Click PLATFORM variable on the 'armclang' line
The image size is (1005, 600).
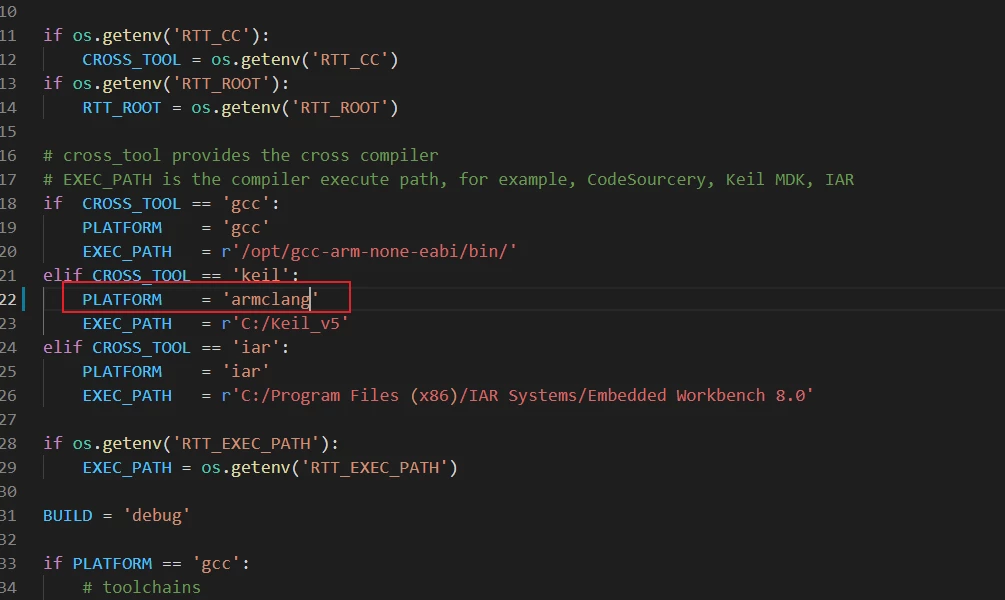[122, 299]
